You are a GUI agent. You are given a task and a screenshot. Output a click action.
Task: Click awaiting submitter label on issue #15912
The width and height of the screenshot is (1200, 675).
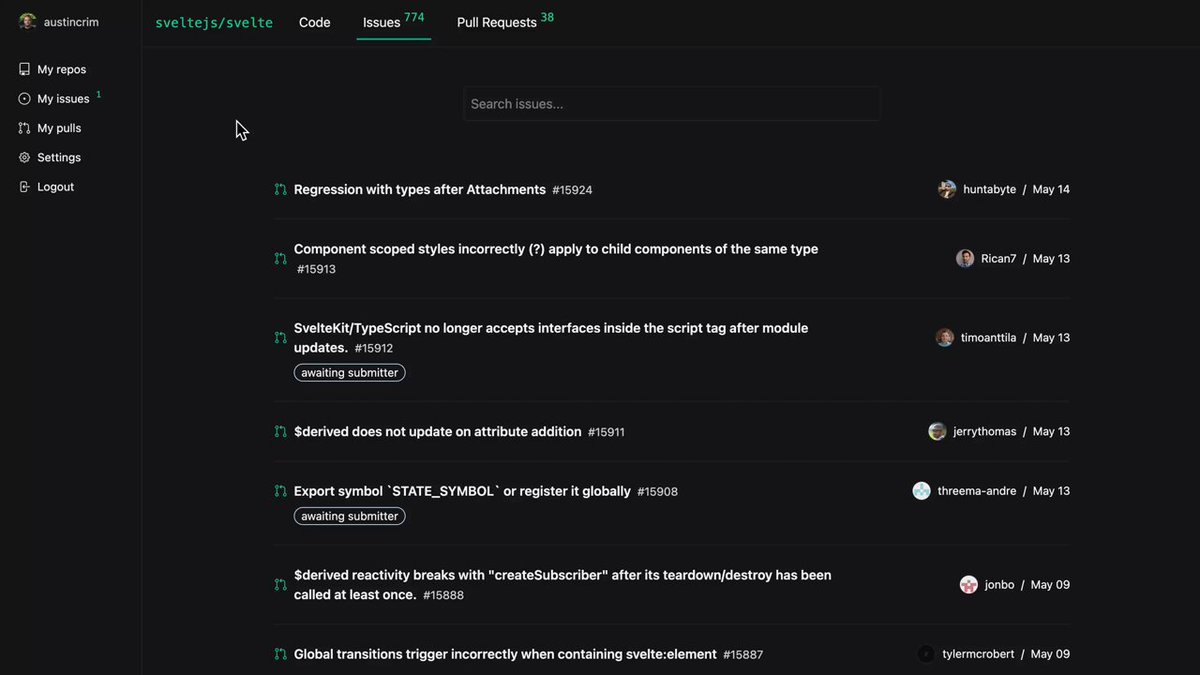coord(350,372)
